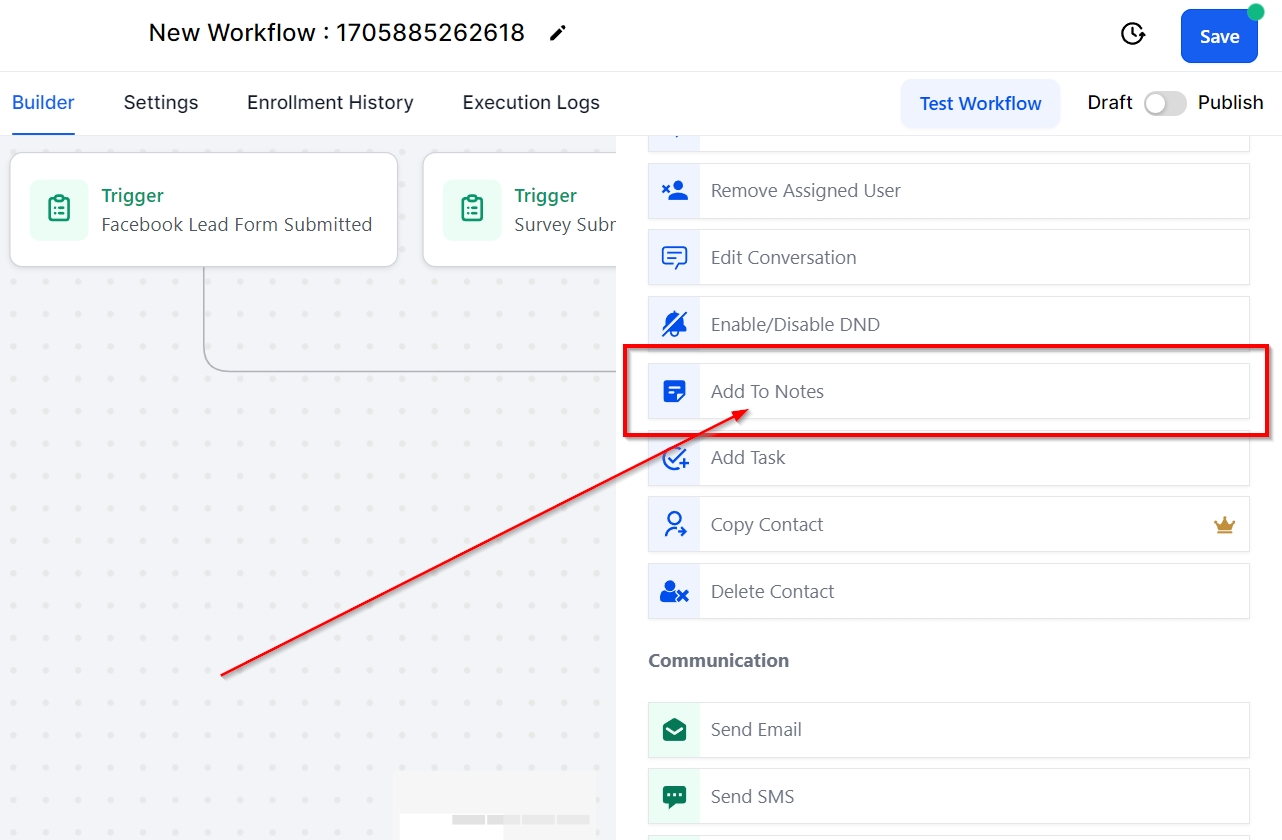
Task: Click the Send Email envelope icon
Action: tap(675, 730)
